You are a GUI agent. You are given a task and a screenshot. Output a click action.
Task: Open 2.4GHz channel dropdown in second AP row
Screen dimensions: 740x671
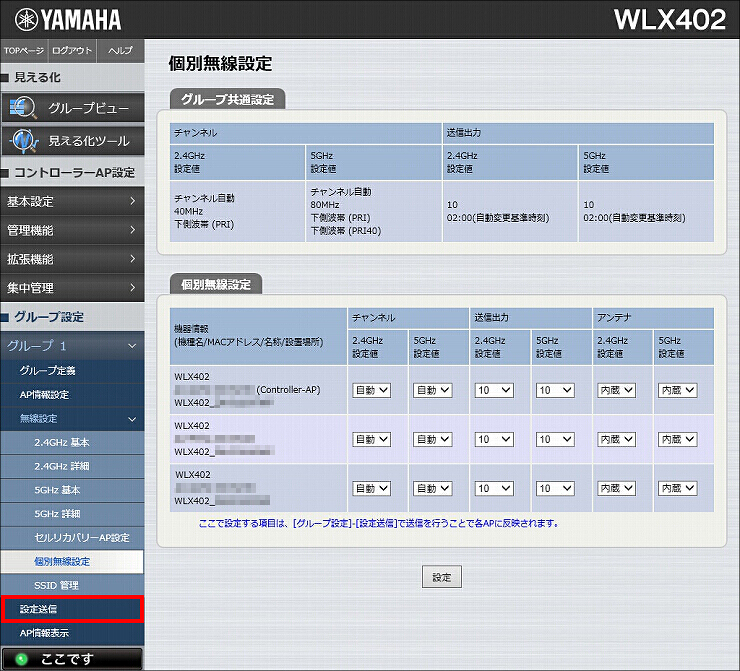click(x=371, y=439)
